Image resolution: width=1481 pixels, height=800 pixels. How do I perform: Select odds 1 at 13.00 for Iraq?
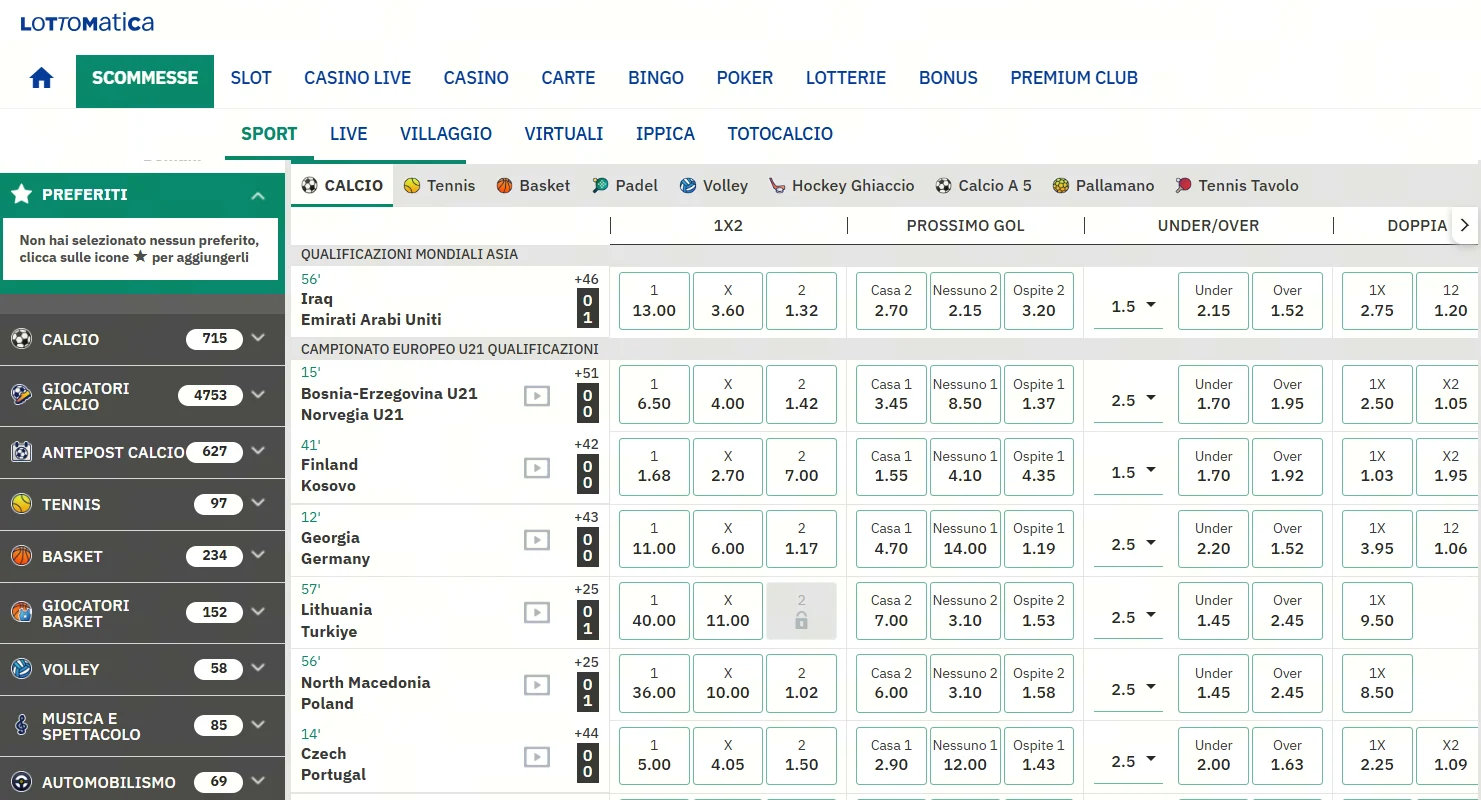(x=654, y=301)
